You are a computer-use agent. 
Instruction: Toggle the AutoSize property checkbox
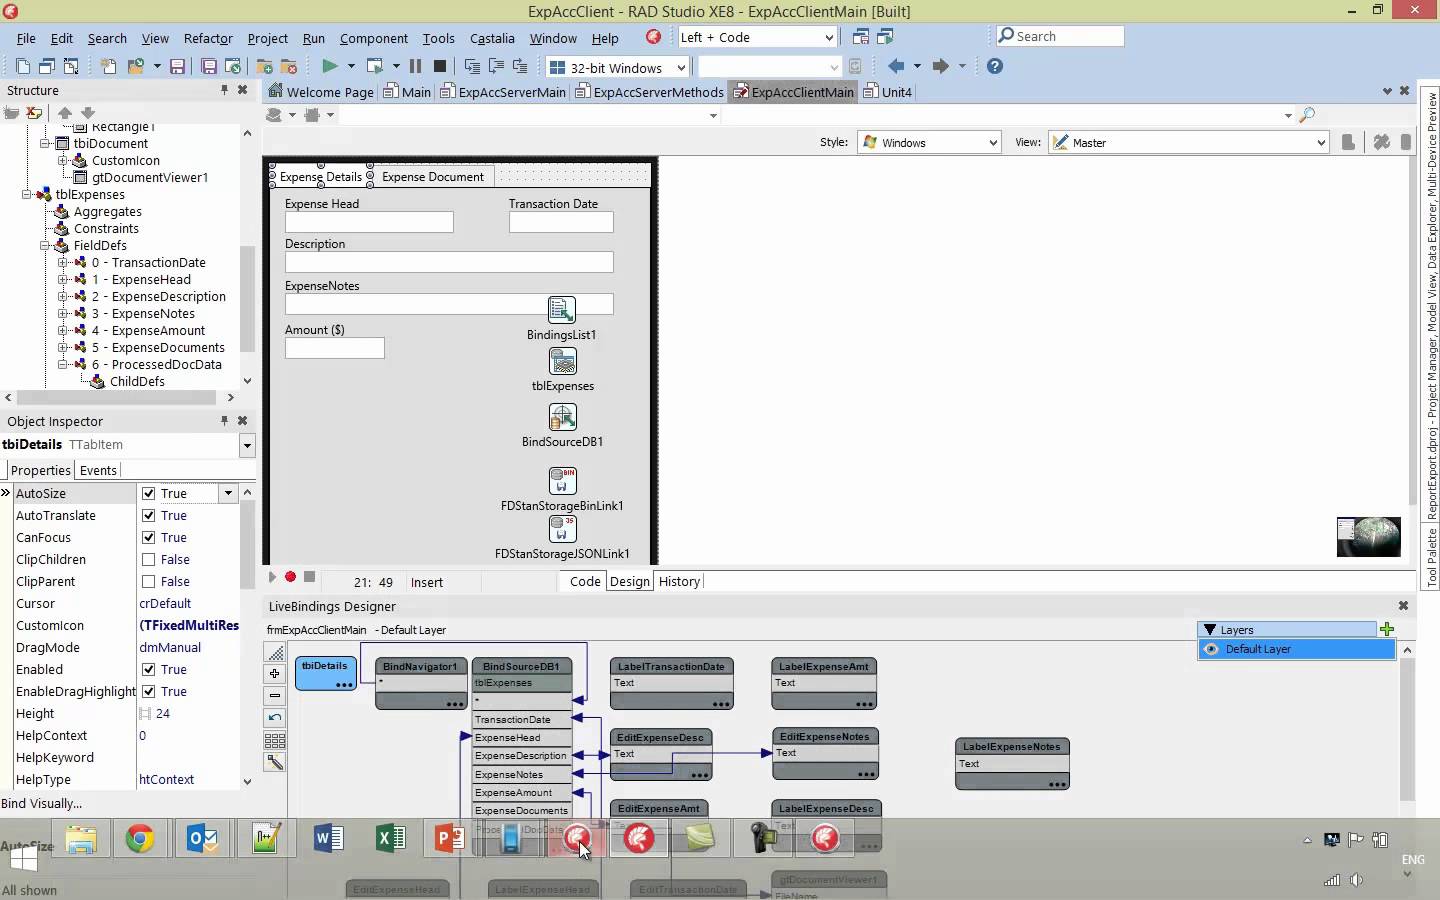coord(148,493)
